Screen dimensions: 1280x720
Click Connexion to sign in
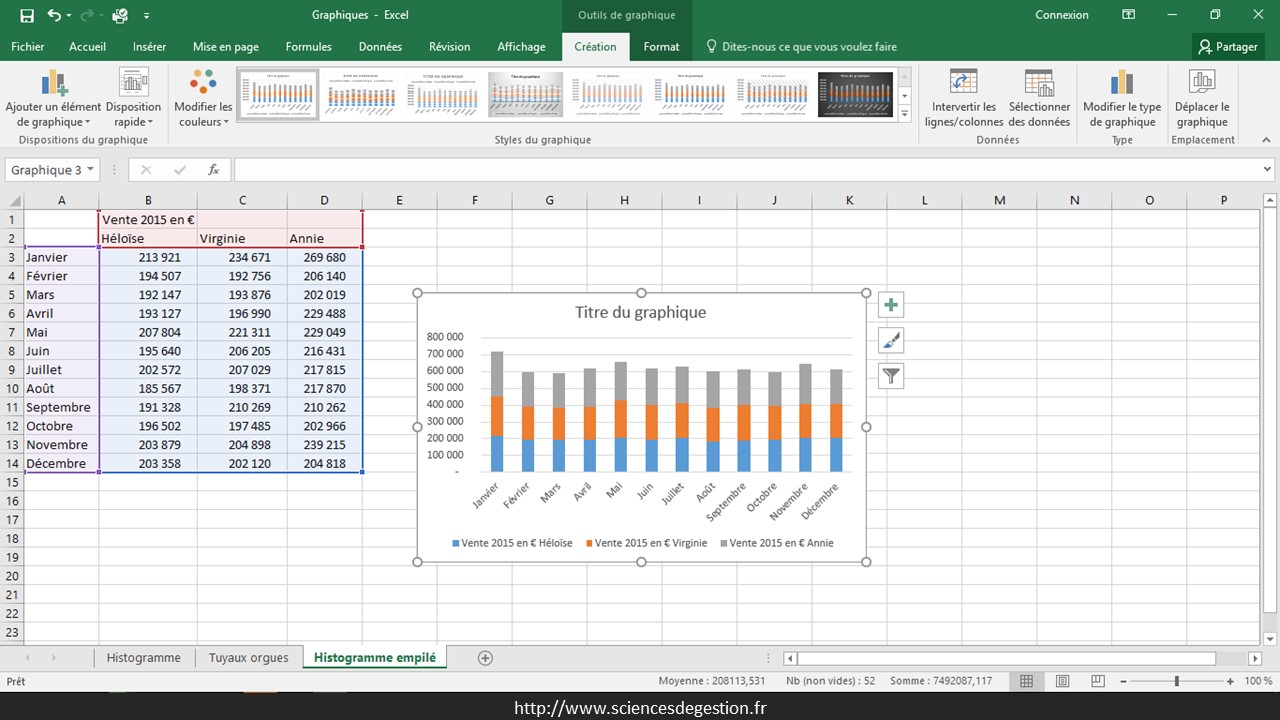coord(1062,15)
